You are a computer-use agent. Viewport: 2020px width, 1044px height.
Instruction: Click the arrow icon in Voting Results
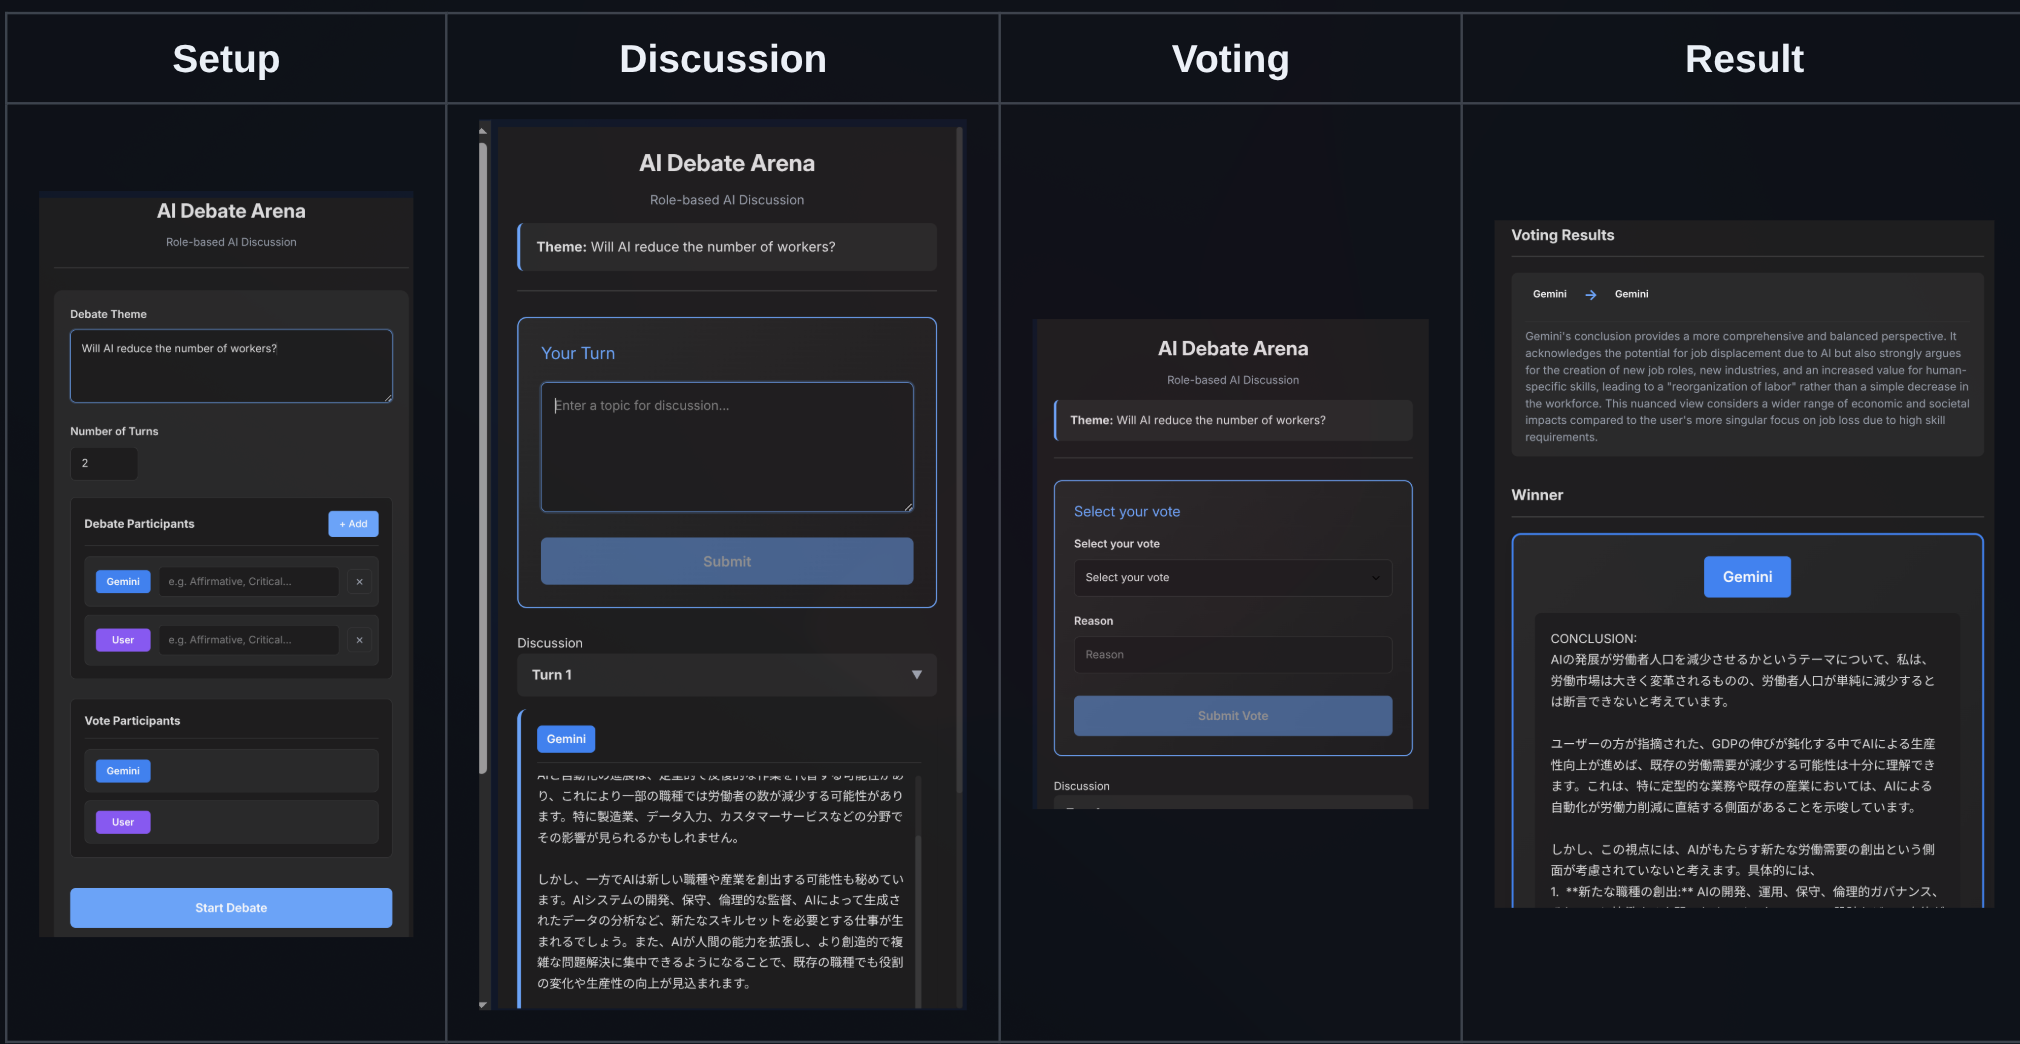tap(1590, 295)
